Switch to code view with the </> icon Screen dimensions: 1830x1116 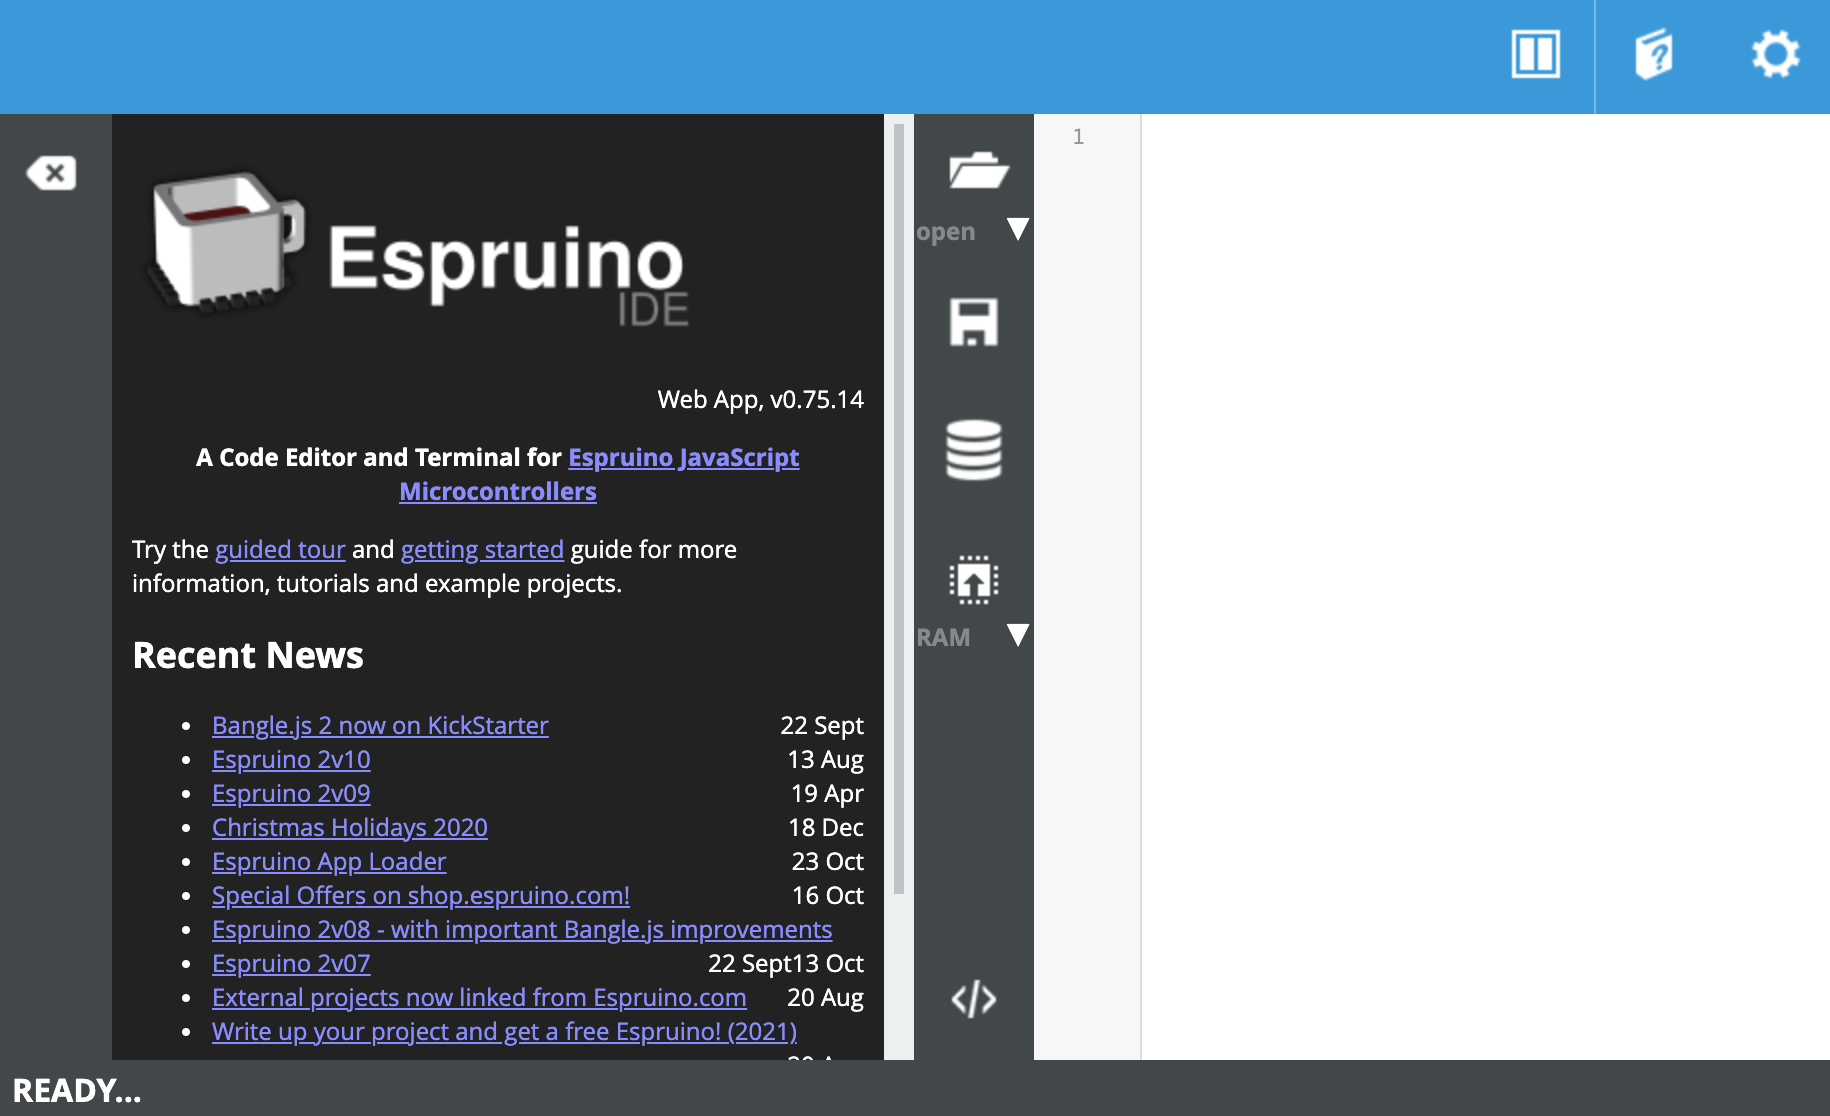coord(973,999)
